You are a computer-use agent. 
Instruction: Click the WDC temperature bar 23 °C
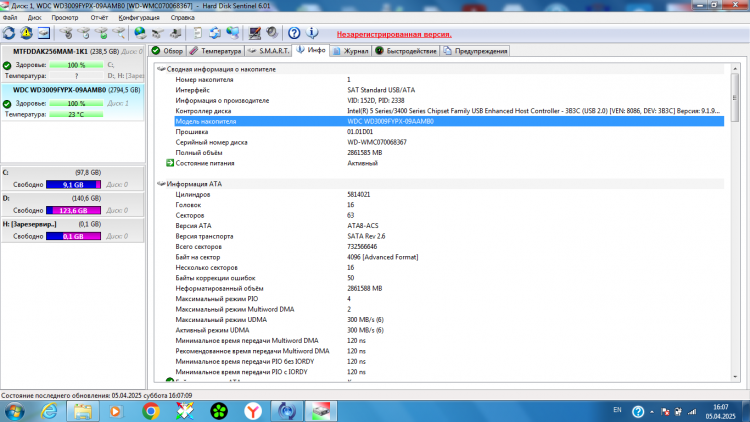pos(76,114)
